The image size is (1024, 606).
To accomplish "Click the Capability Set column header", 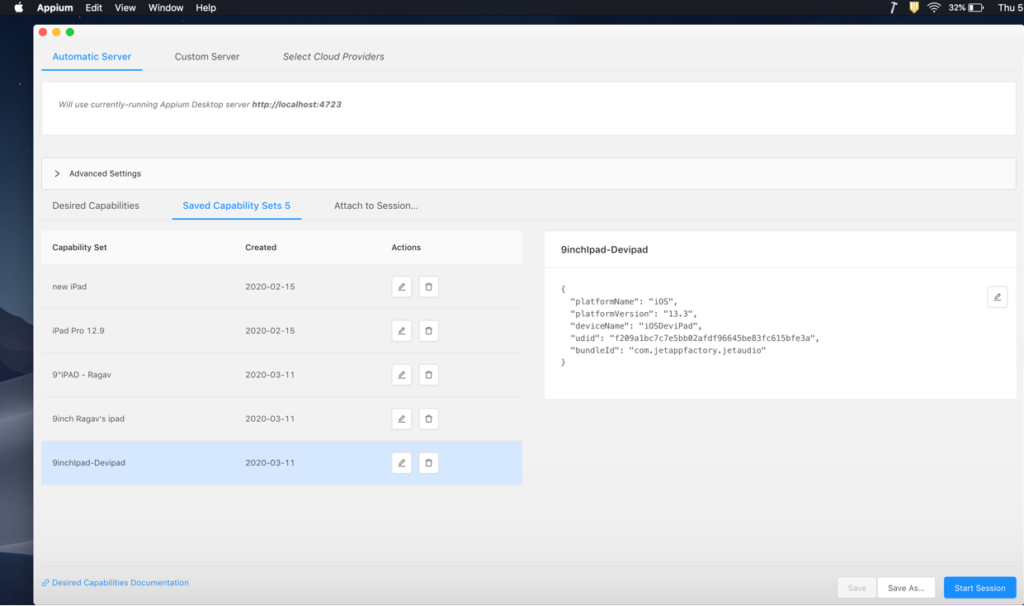I will click(80, 247).
